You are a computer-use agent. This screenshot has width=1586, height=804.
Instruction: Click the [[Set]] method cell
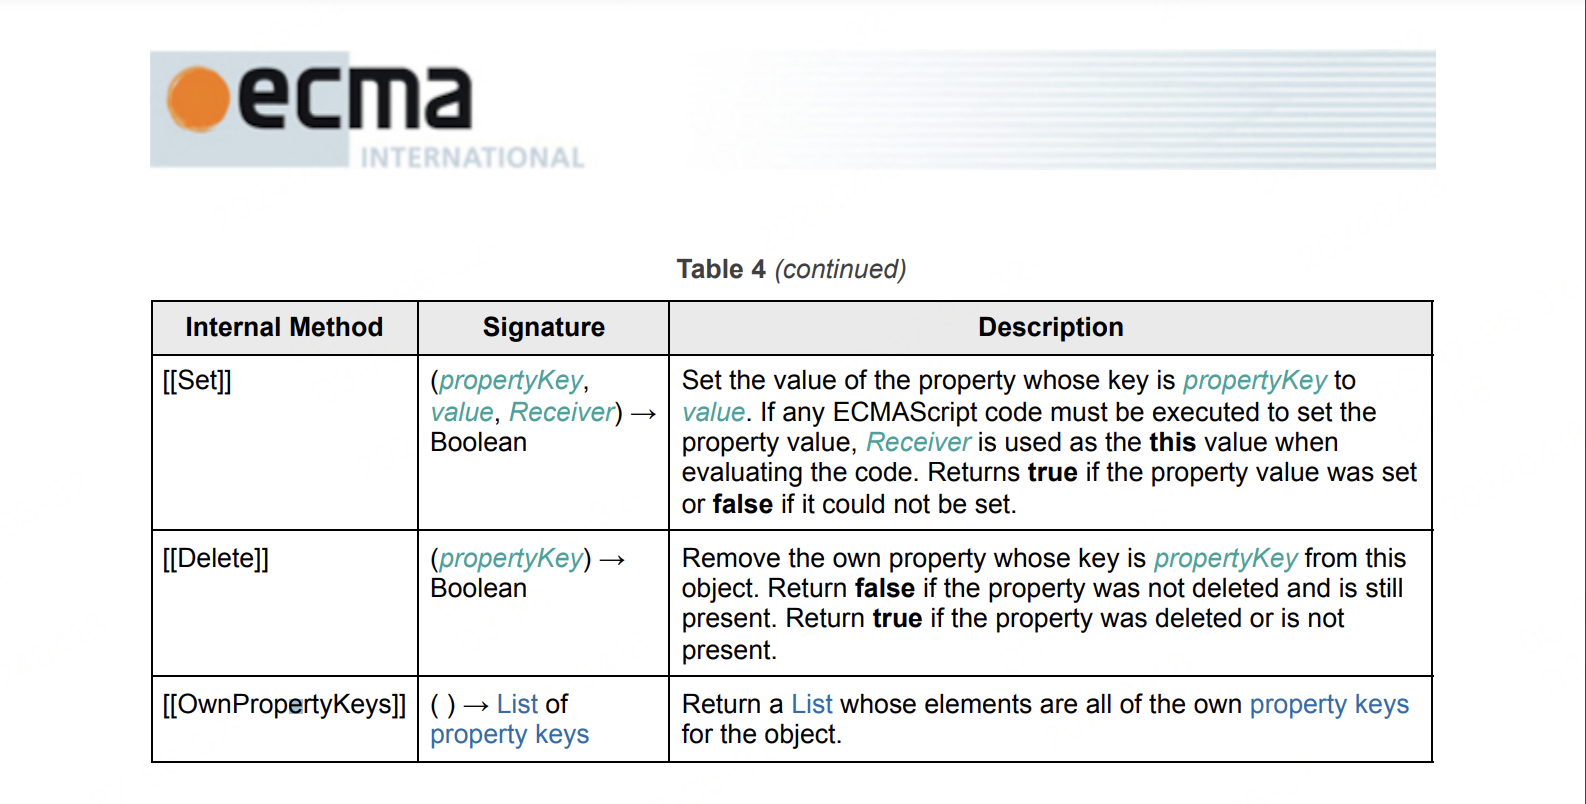284,442
